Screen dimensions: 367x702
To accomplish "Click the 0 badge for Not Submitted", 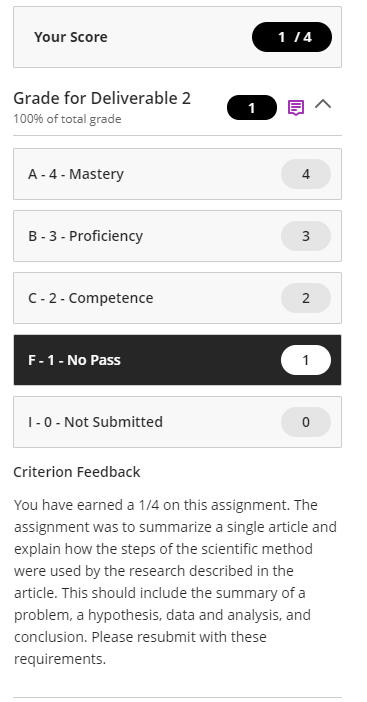I will (x=306, y=422).
